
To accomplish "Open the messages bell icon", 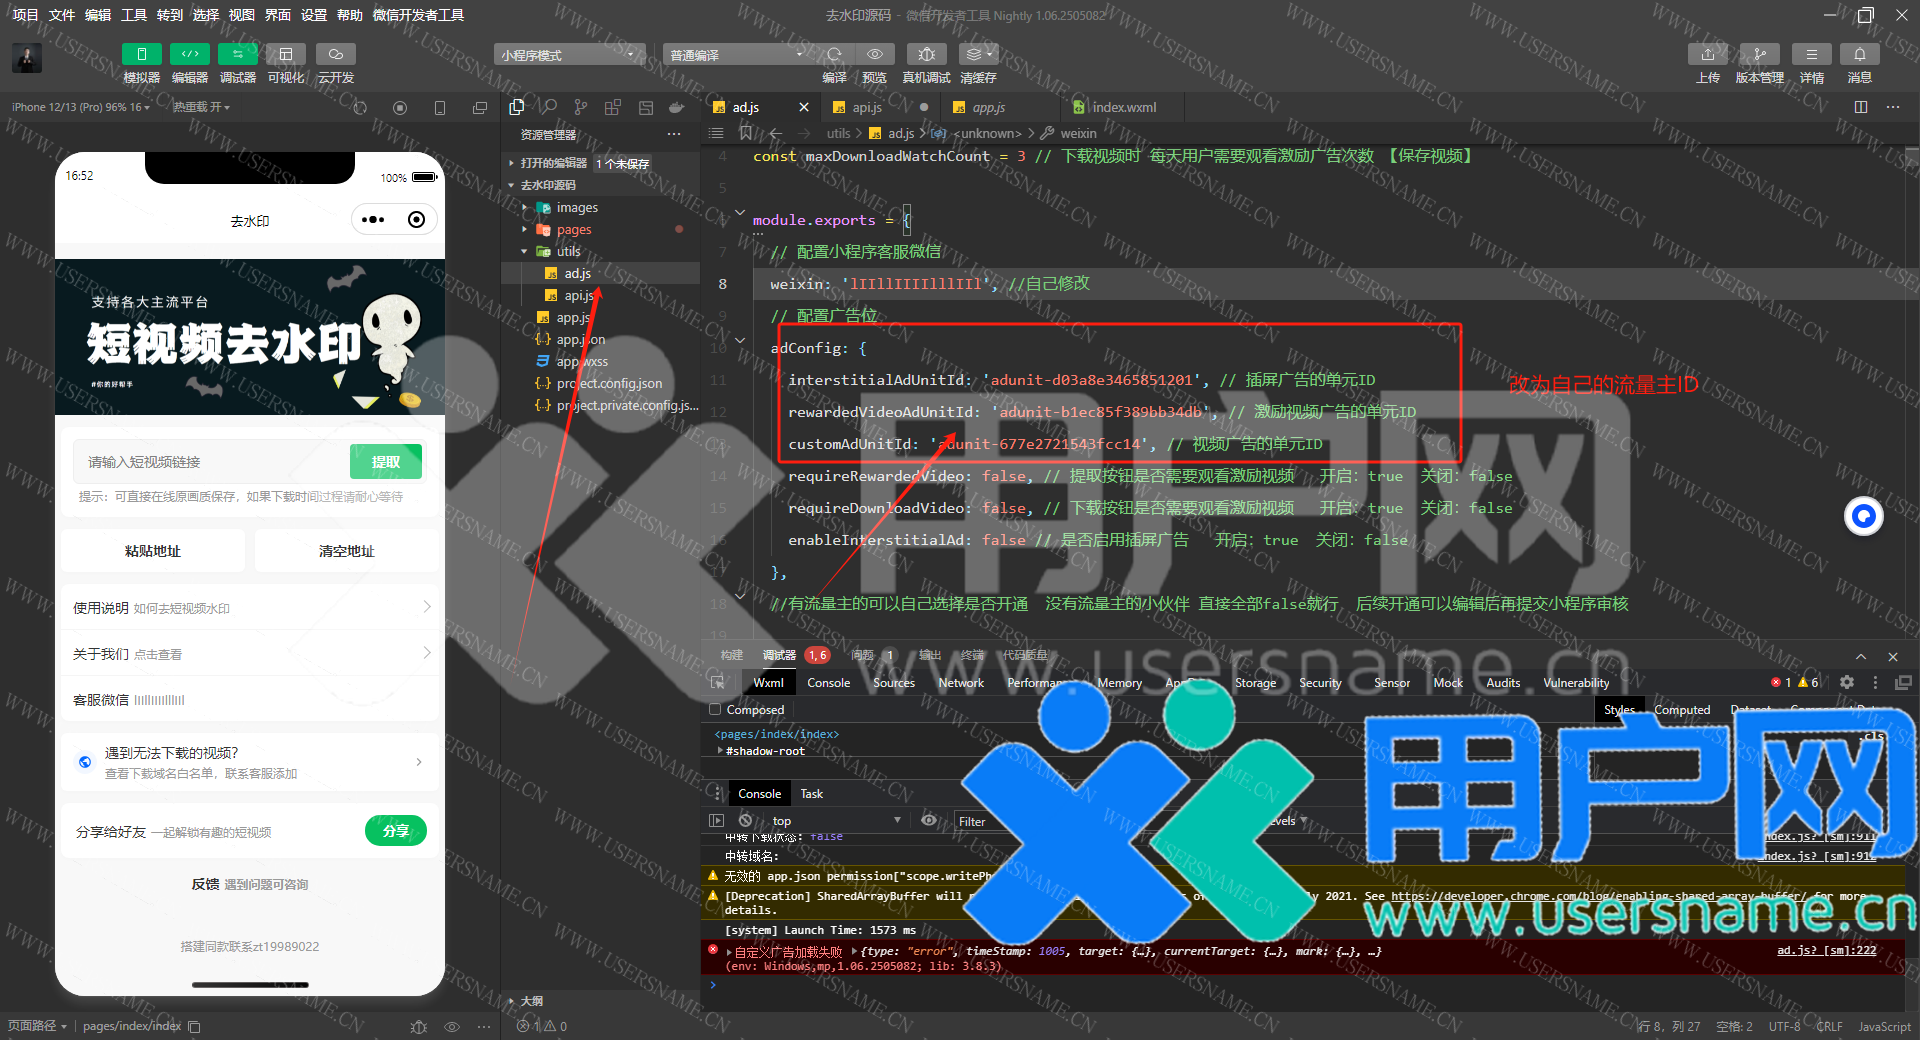I will click(x=1859, y=55).
